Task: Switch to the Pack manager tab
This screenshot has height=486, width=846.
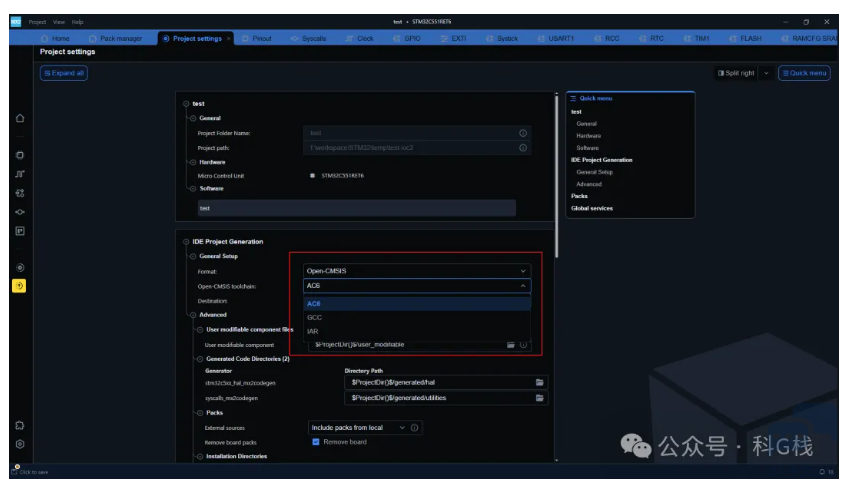Action: click(116, 38)
